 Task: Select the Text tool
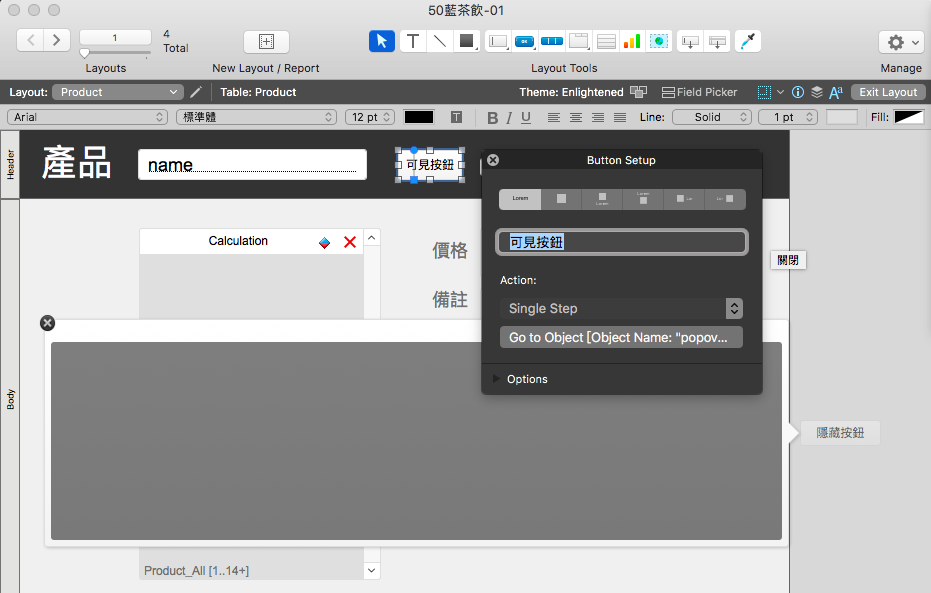pyautogui.click(x=413, y=41)
